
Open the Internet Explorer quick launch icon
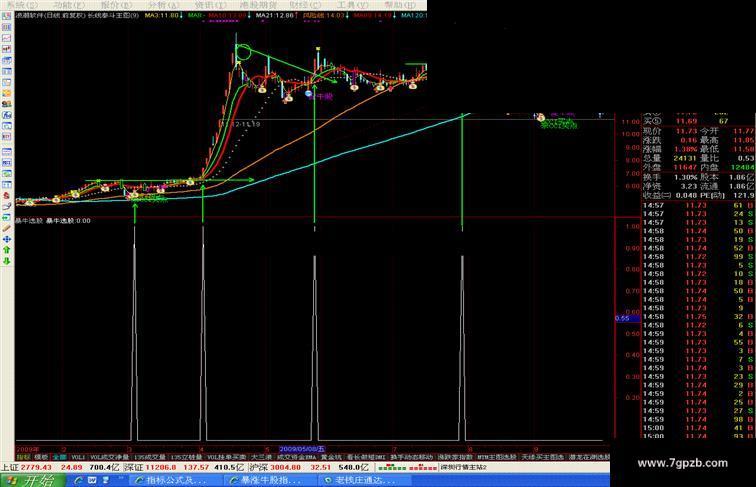point(79,480)
